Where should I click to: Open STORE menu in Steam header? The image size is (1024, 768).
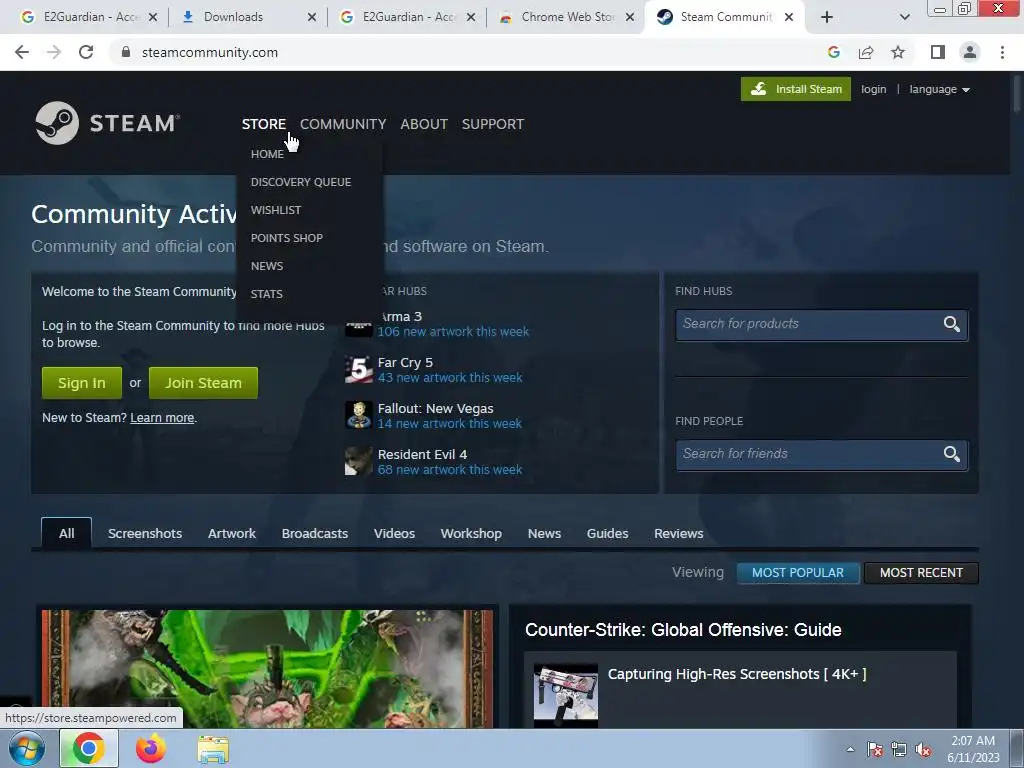(x=264, y=124)
